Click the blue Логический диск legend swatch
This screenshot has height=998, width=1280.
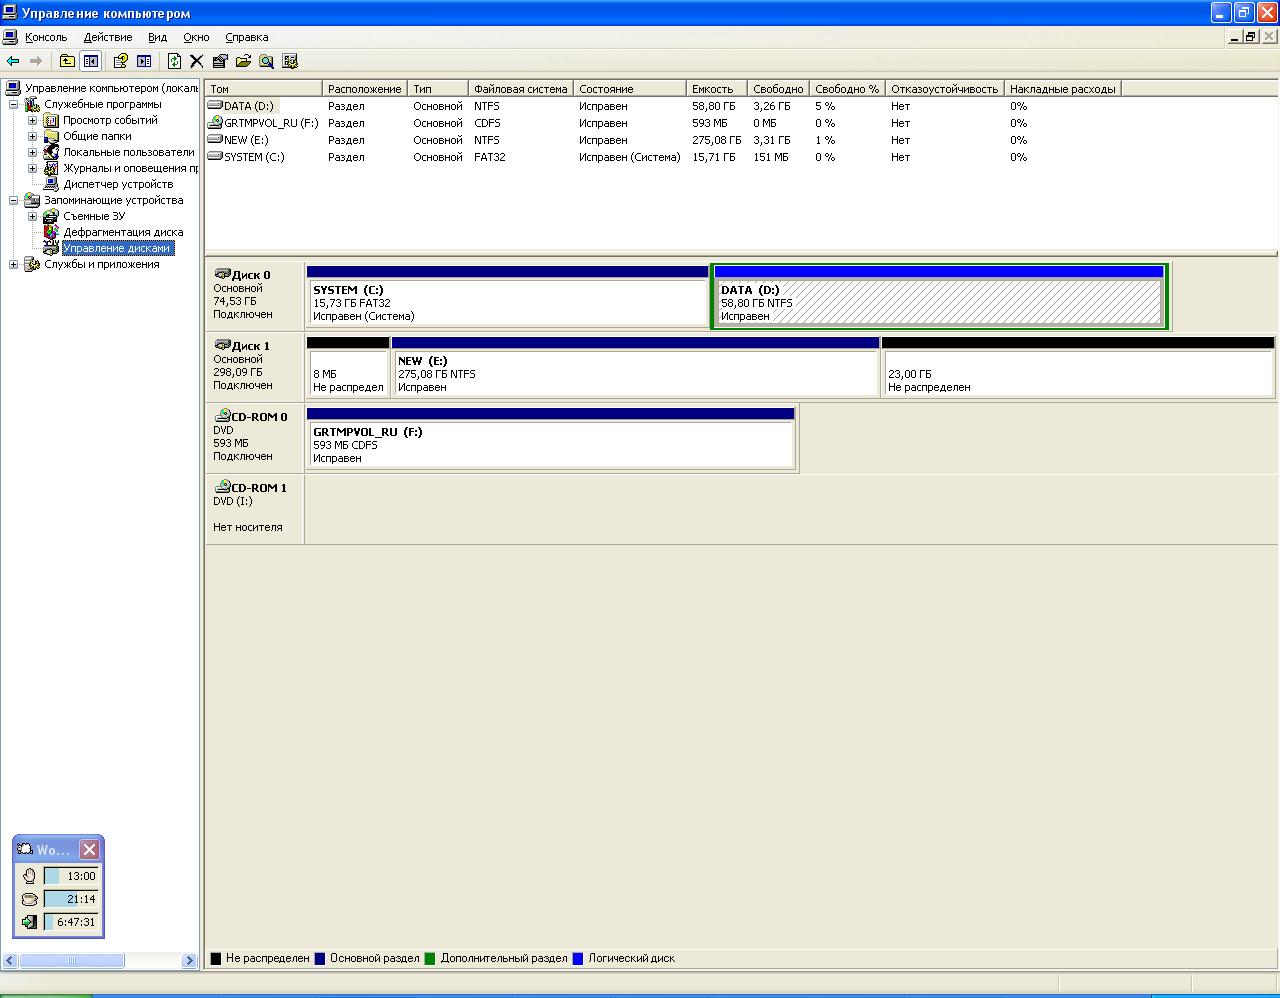pos(577,958)
